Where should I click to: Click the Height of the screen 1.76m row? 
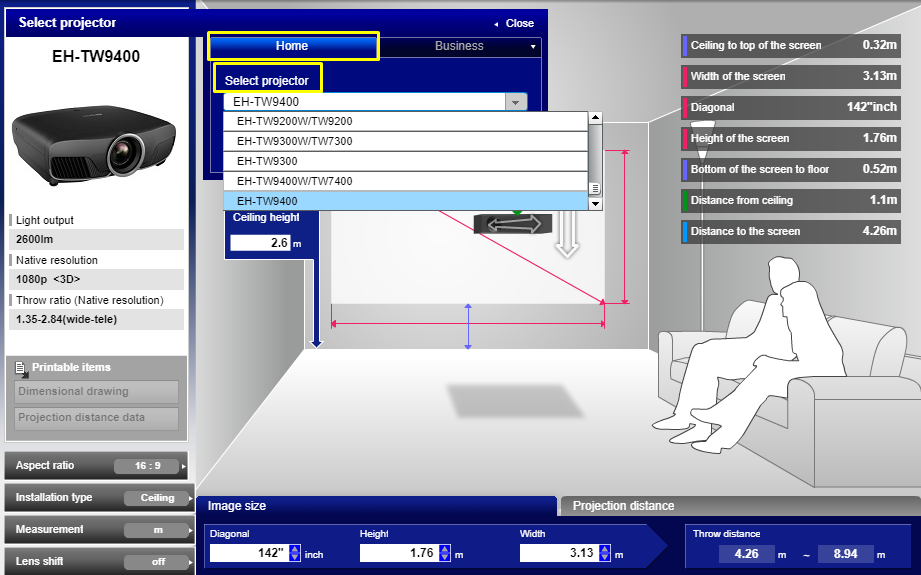point(791,139)
